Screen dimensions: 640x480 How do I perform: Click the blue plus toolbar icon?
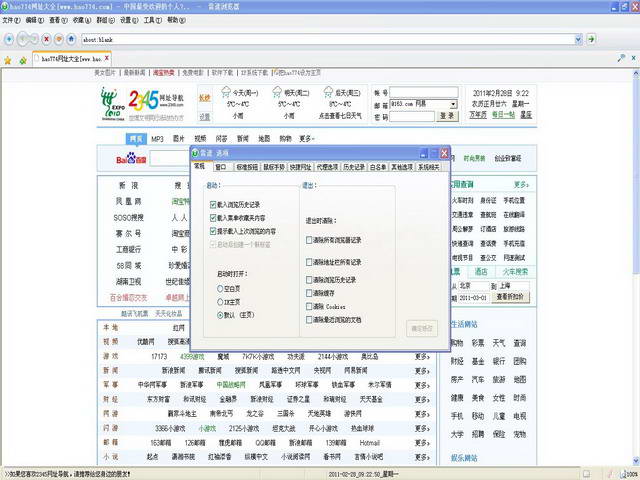pyautogui.click(x=9, y=39)
